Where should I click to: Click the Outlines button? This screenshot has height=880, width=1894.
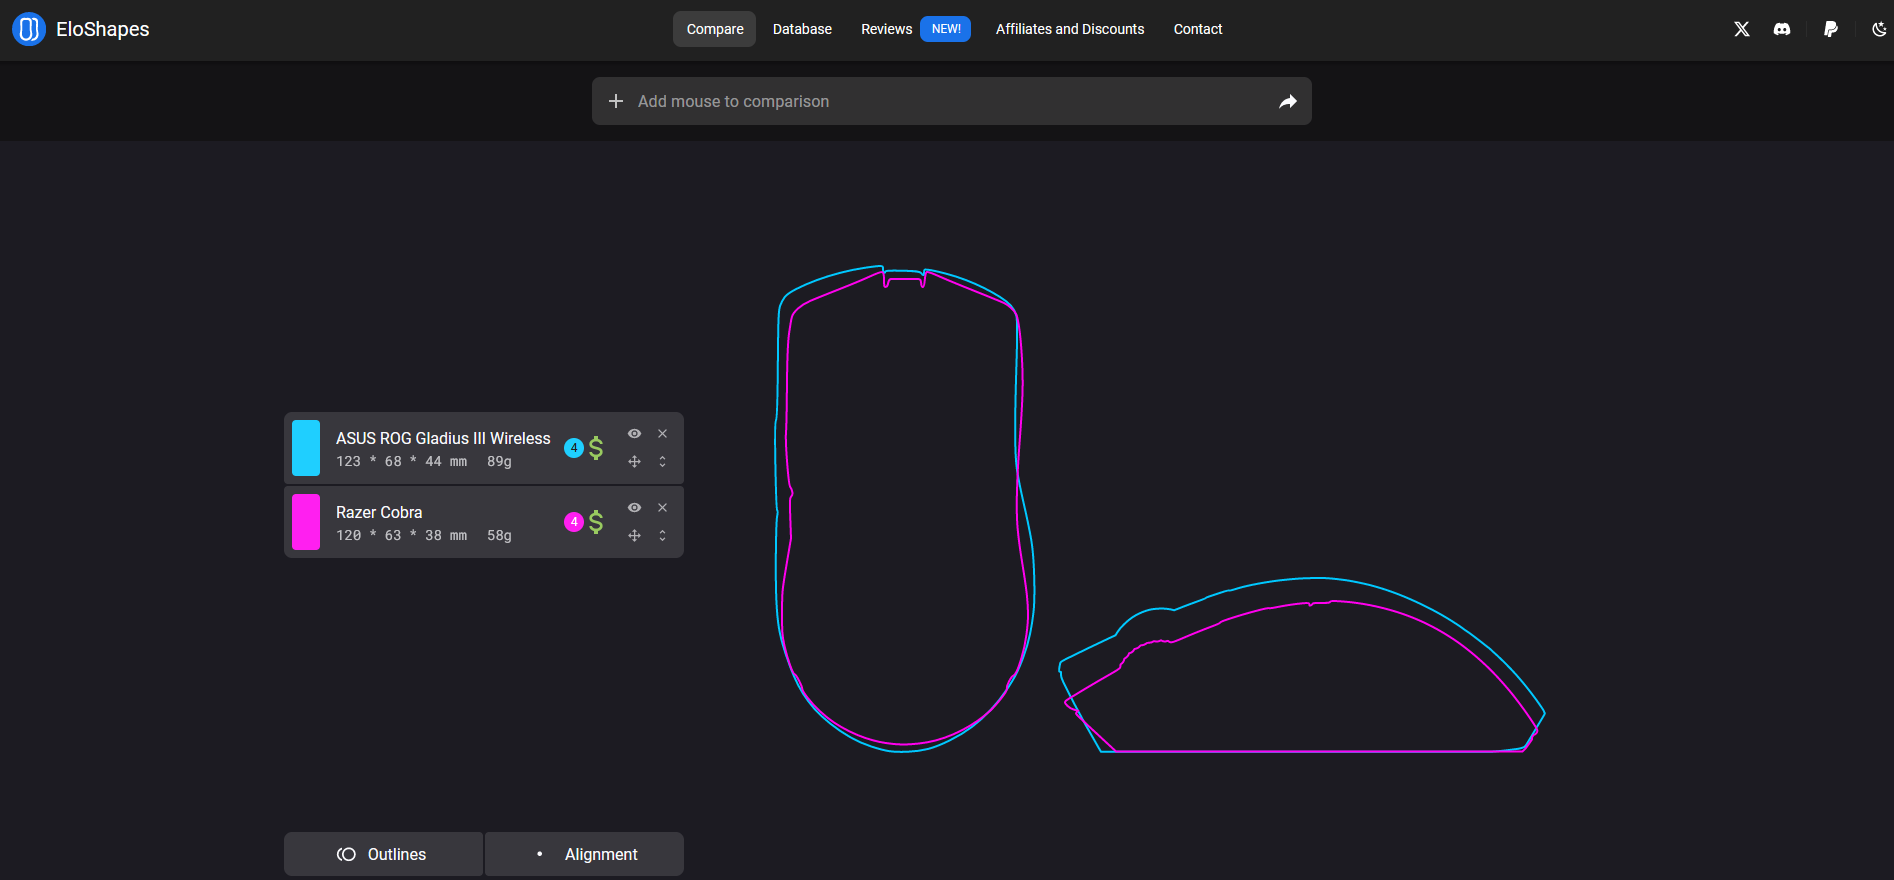[383, 854]
